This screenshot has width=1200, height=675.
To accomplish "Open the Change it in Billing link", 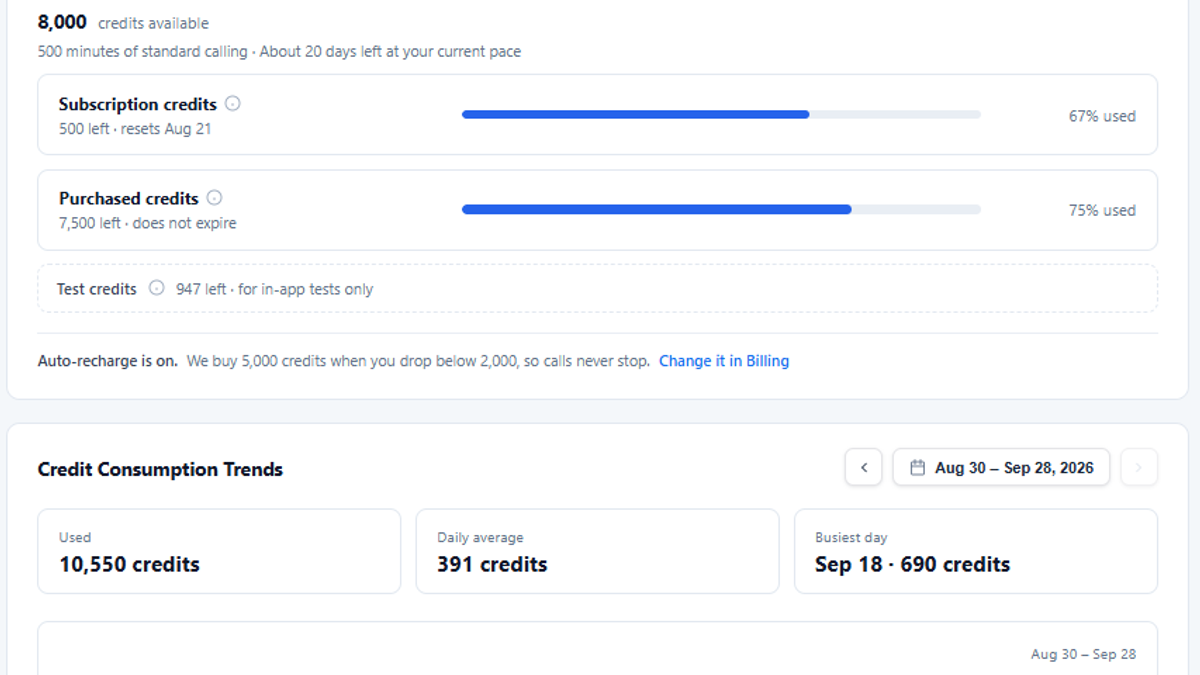I will 724,361.
